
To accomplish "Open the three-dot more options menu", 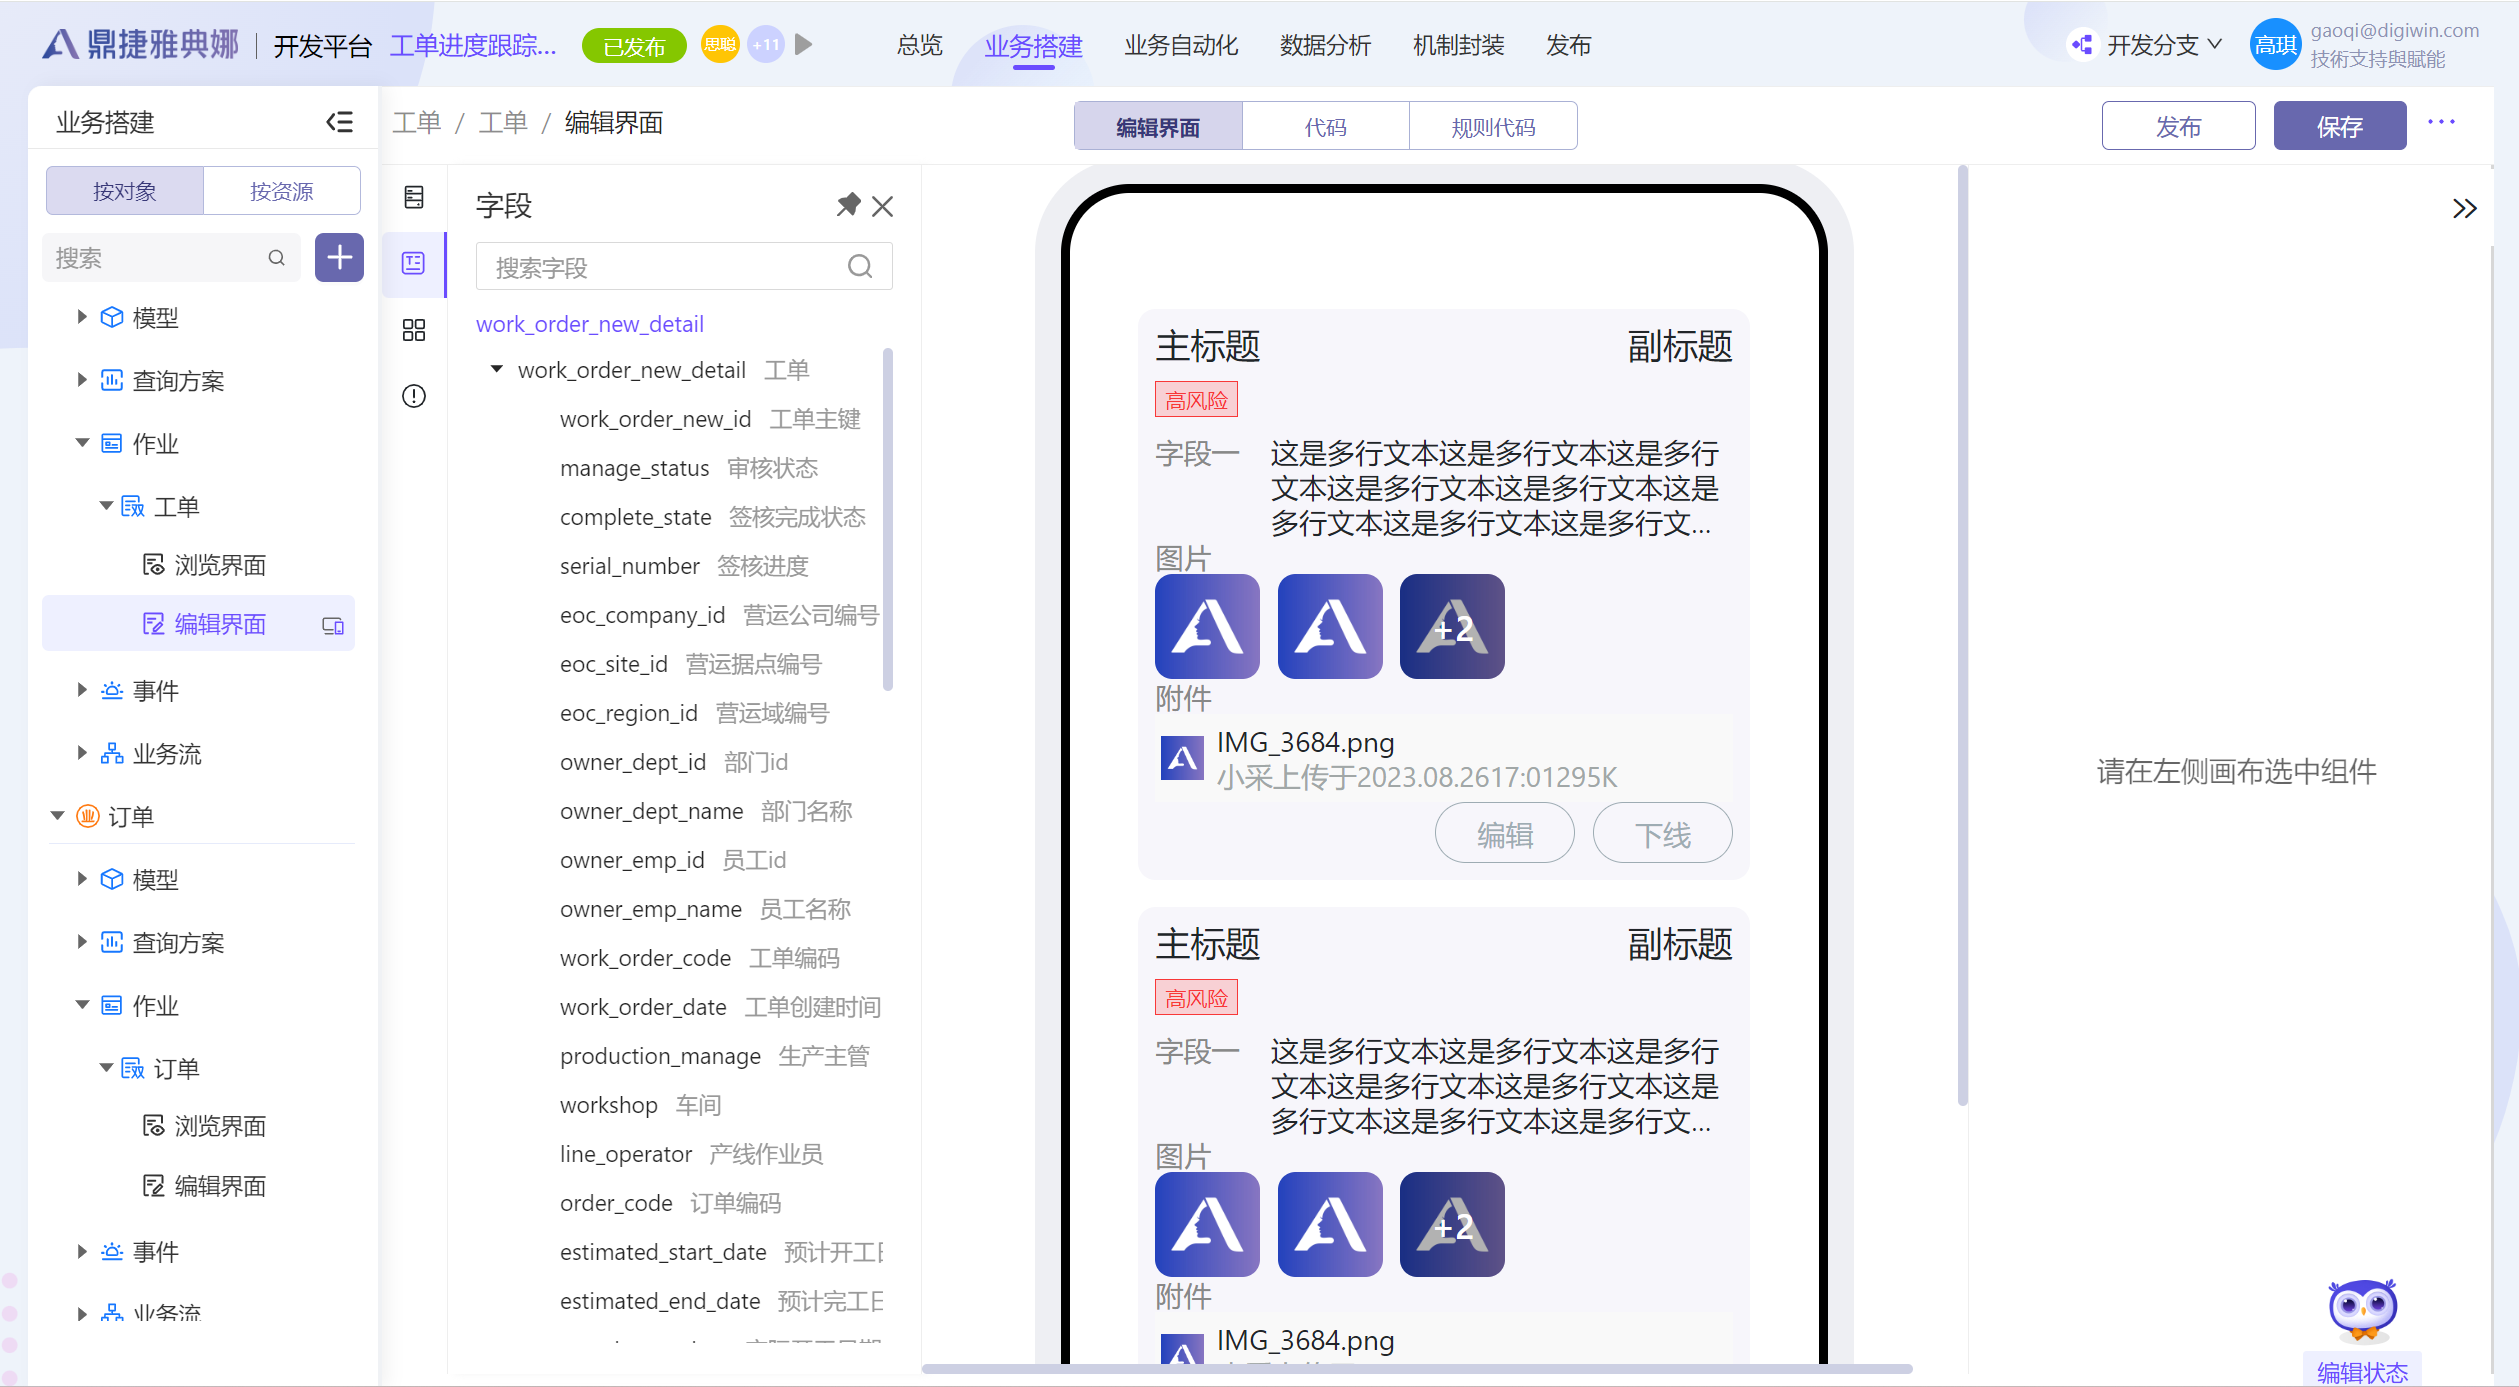I will pyautogui.click(x=2441, y=122).
